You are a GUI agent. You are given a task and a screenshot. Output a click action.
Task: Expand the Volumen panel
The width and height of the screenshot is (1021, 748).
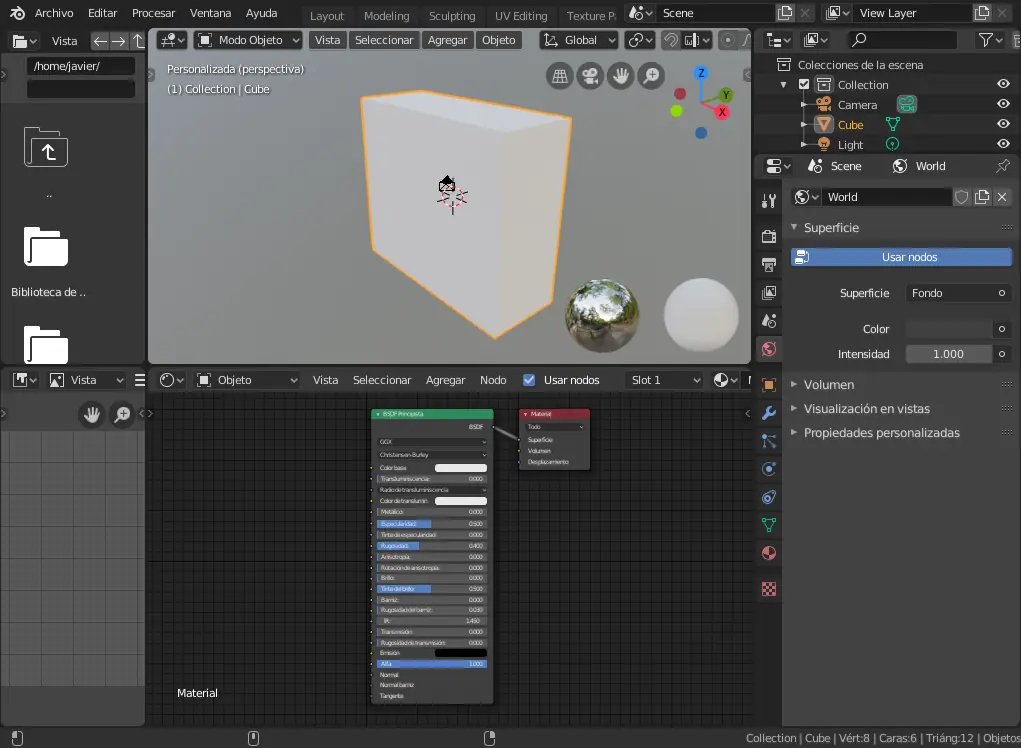(x=829, y=384)
